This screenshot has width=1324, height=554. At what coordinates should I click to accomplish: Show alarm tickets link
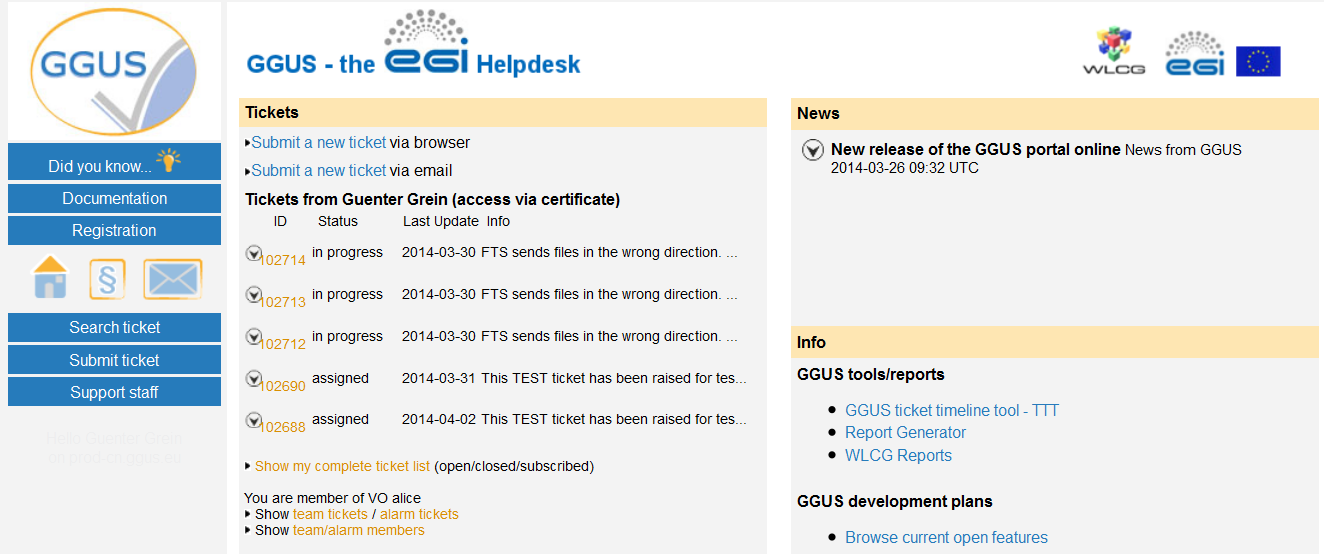419,514
